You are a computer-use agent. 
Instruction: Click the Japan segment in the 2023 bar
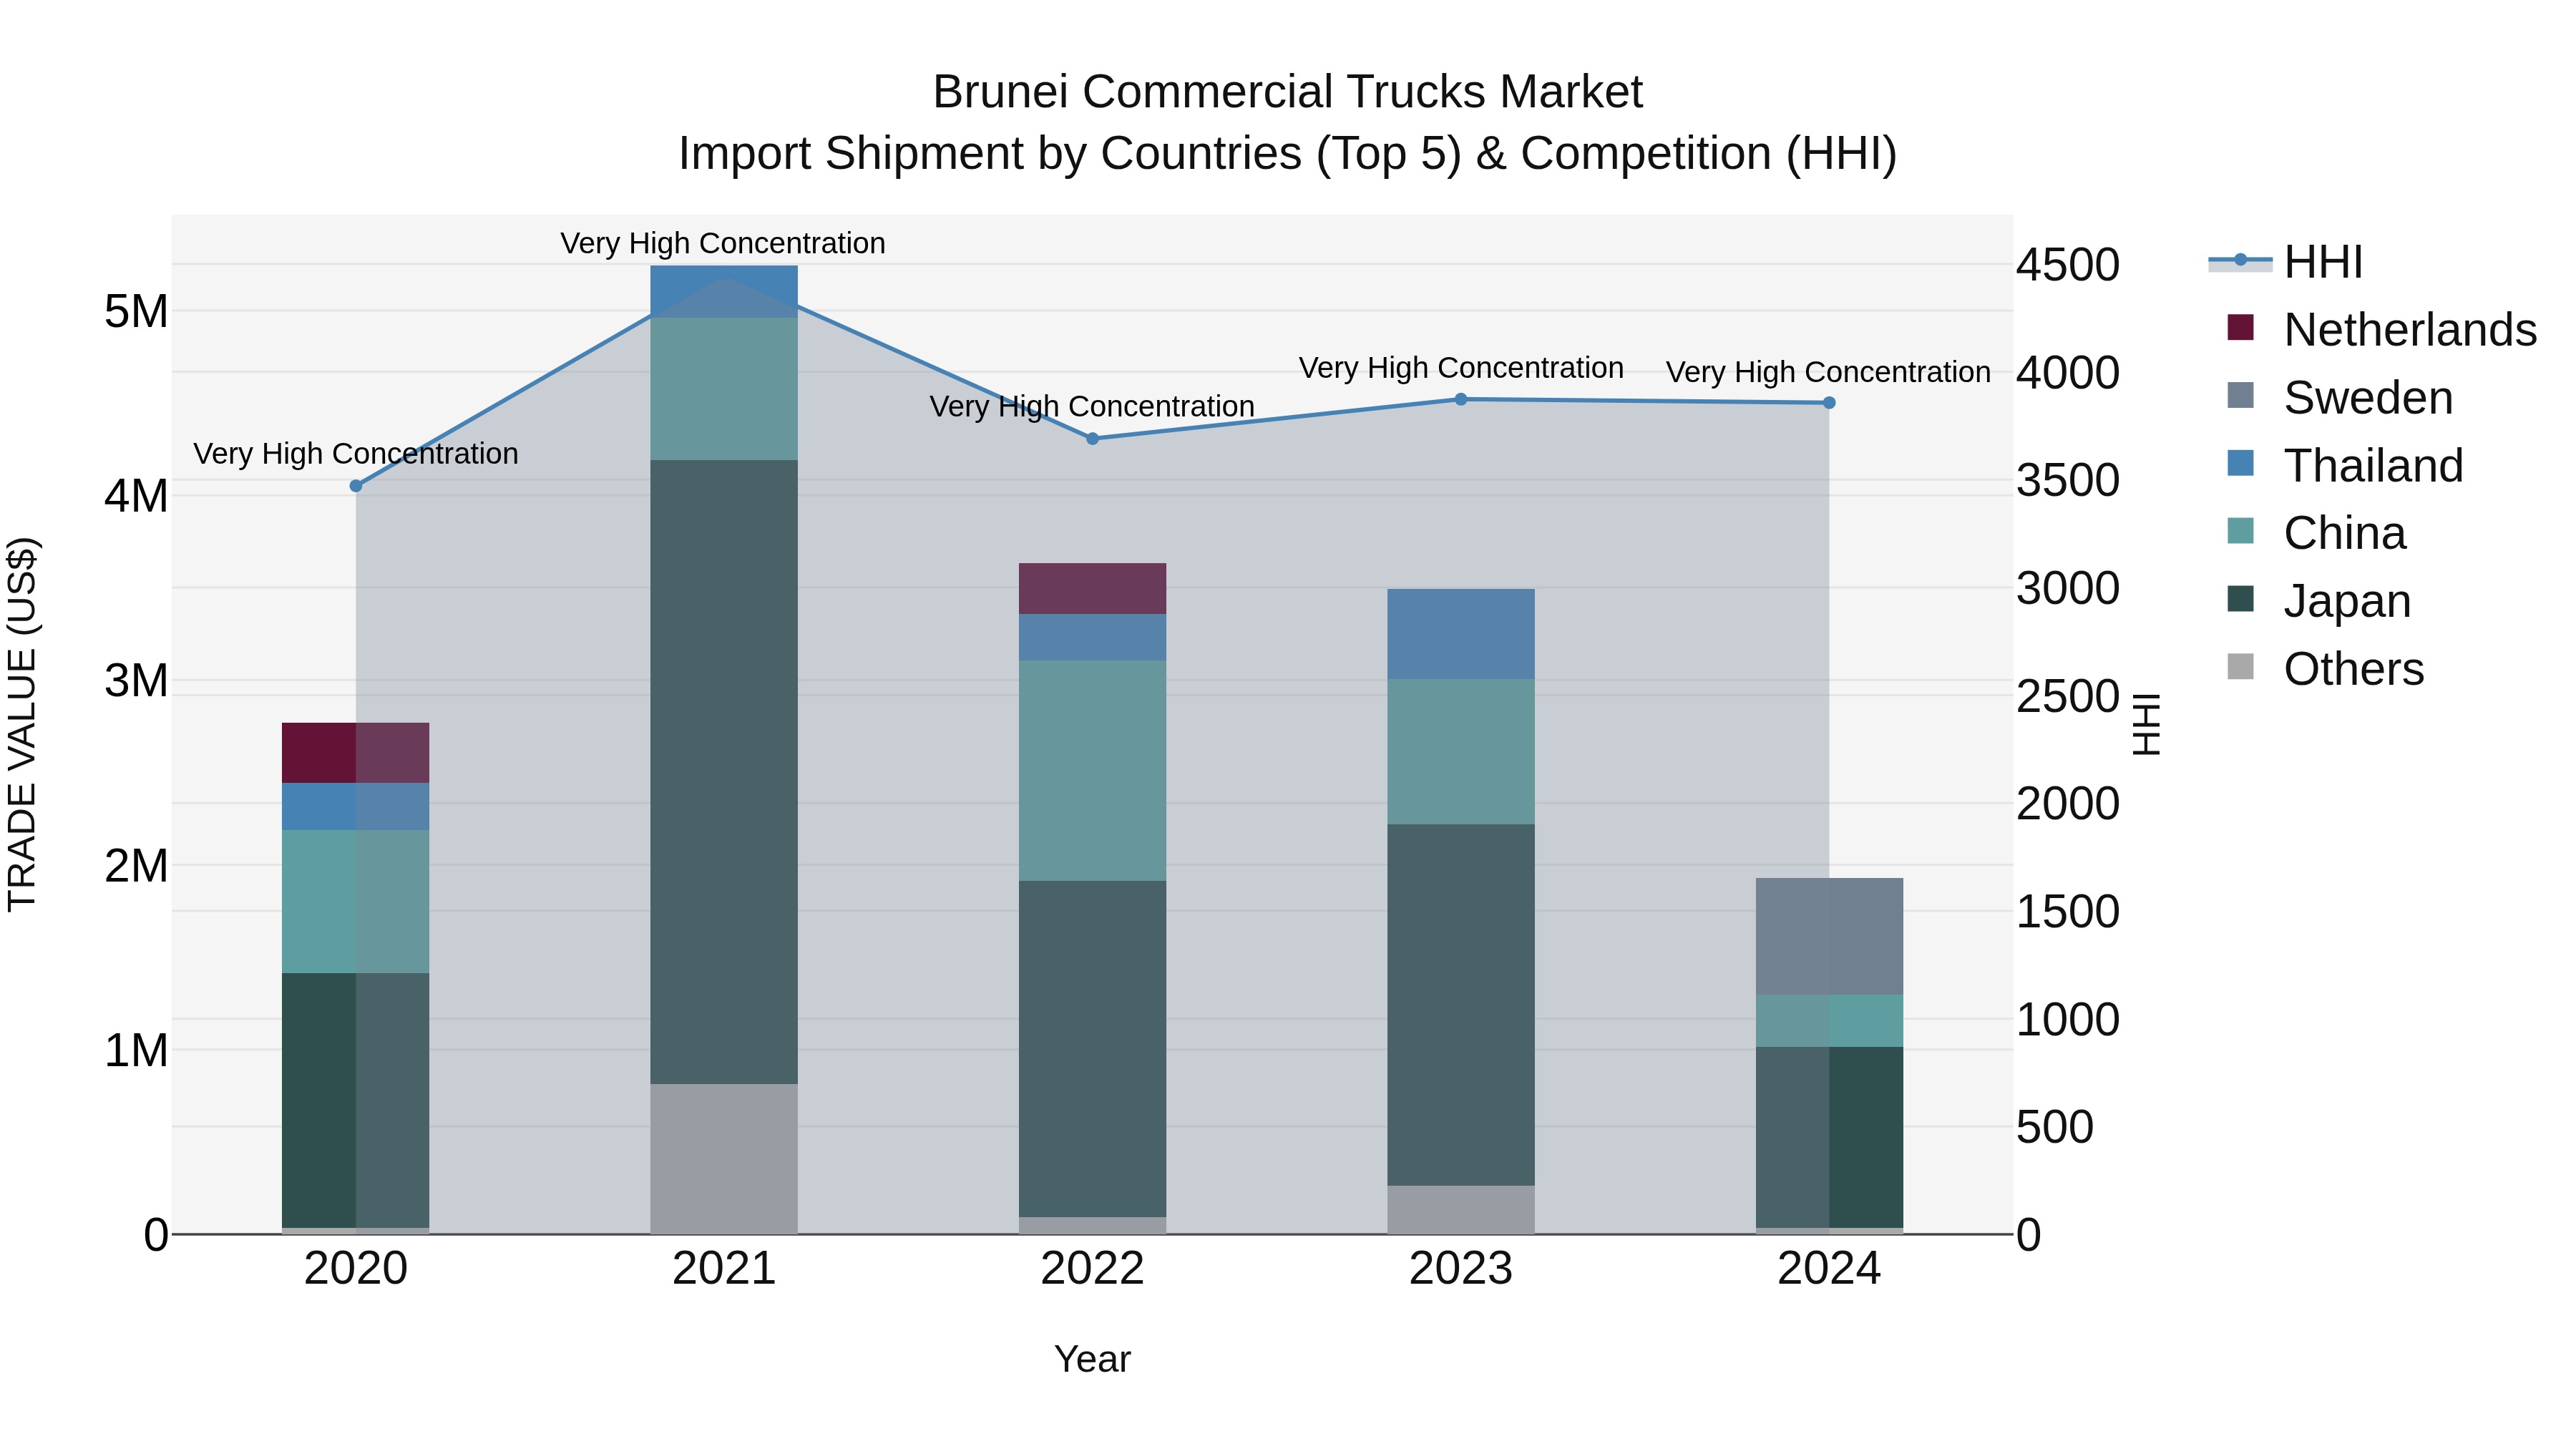[x=1461, y=1005]
